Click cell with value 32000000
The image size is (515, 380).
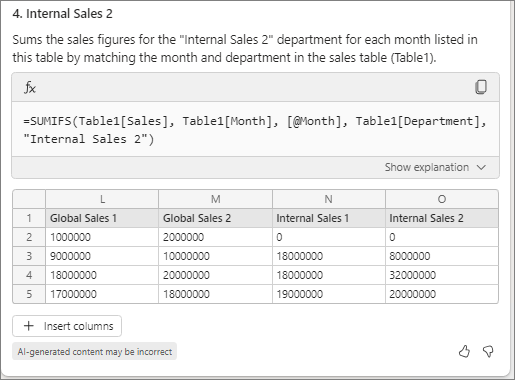point(442,275)
